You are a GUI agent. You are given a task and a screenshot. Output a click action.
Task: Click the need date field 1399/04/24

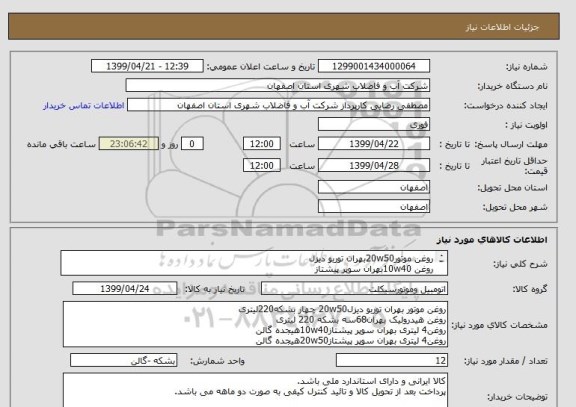pyautogui.click(x=125, y=288)
